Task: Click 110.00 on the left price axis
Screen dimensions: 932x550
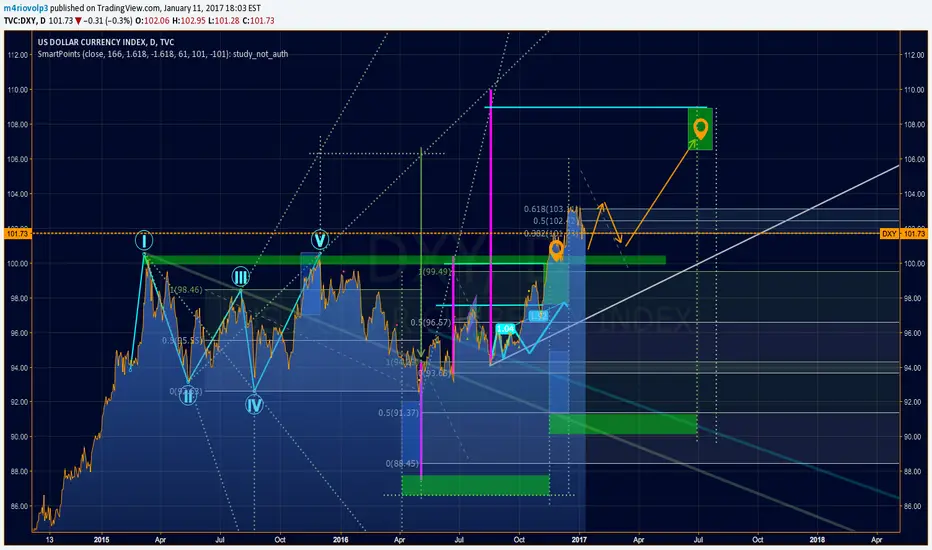Action: (17, 90)
